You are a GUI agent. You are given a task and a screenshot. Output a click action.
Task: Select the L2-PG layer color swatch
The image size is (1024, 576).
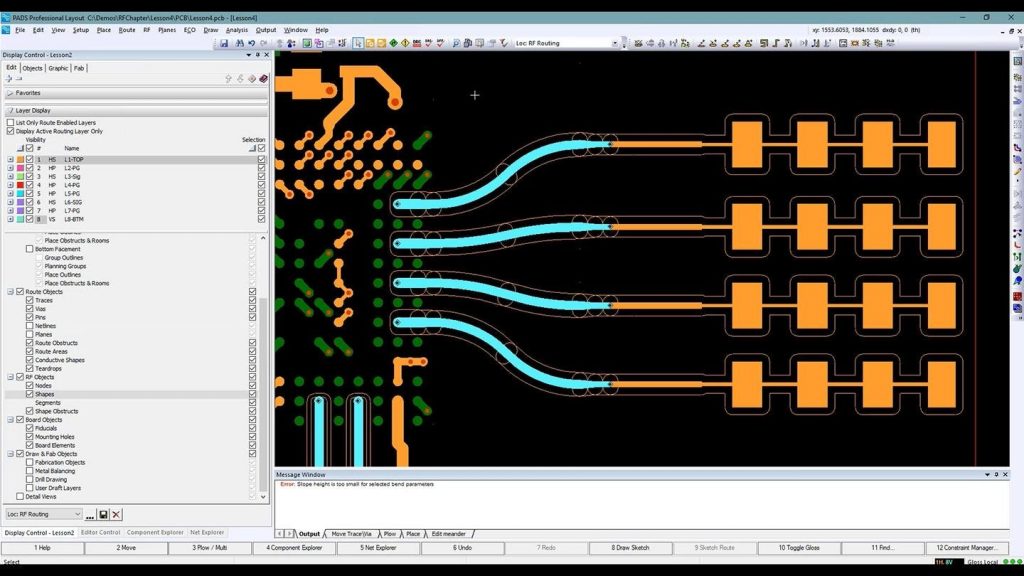pyautogui.click(x=21, y=168)
